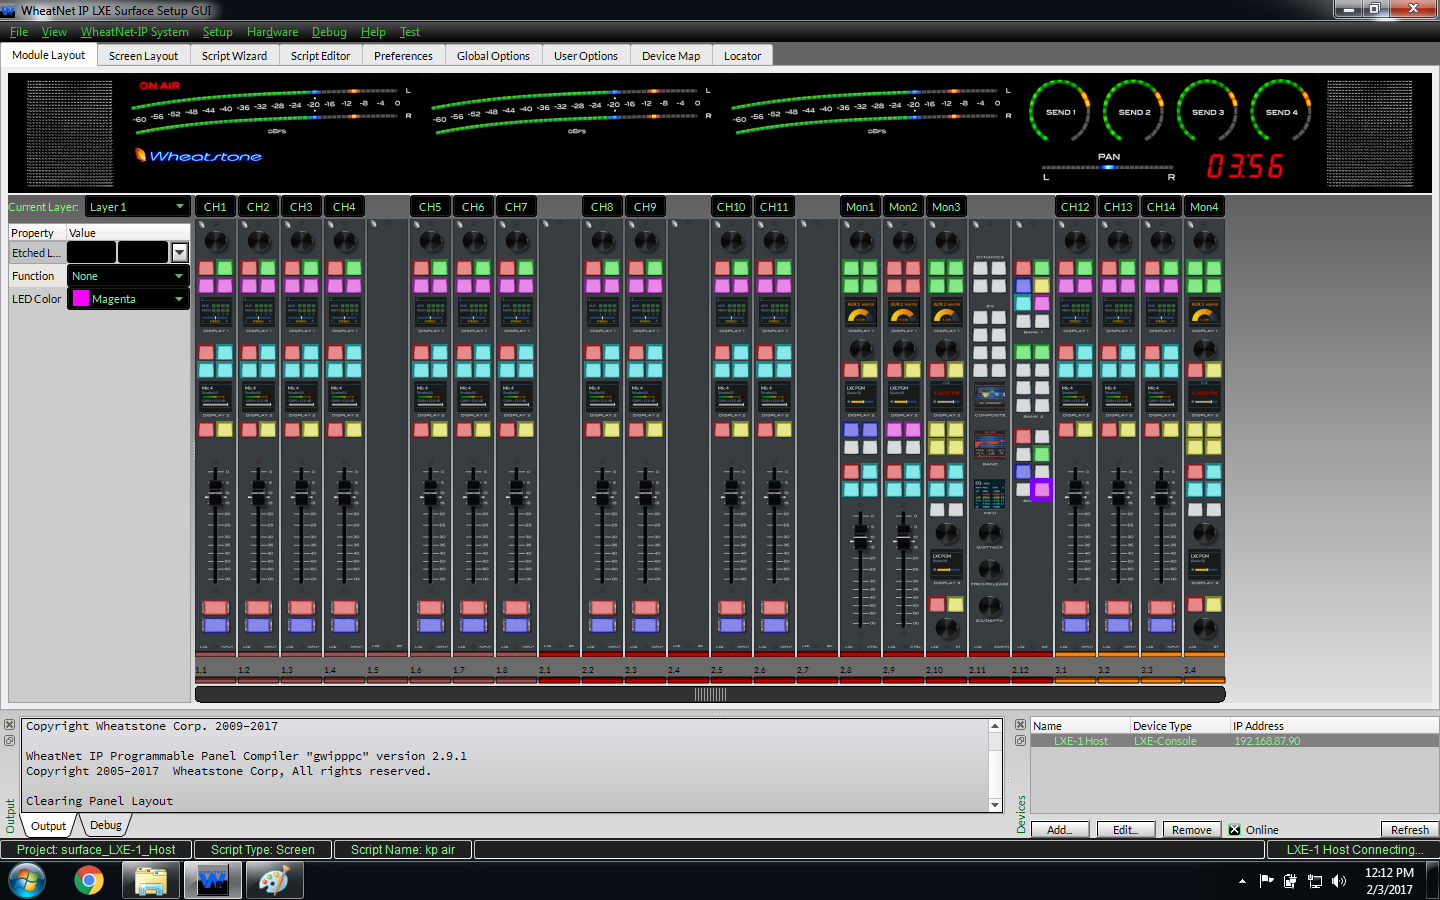This screenshot has width=1440, height=900.
Task: Switch to the Debug output tab
Action: pyautogui.click(x=106, y=826)
